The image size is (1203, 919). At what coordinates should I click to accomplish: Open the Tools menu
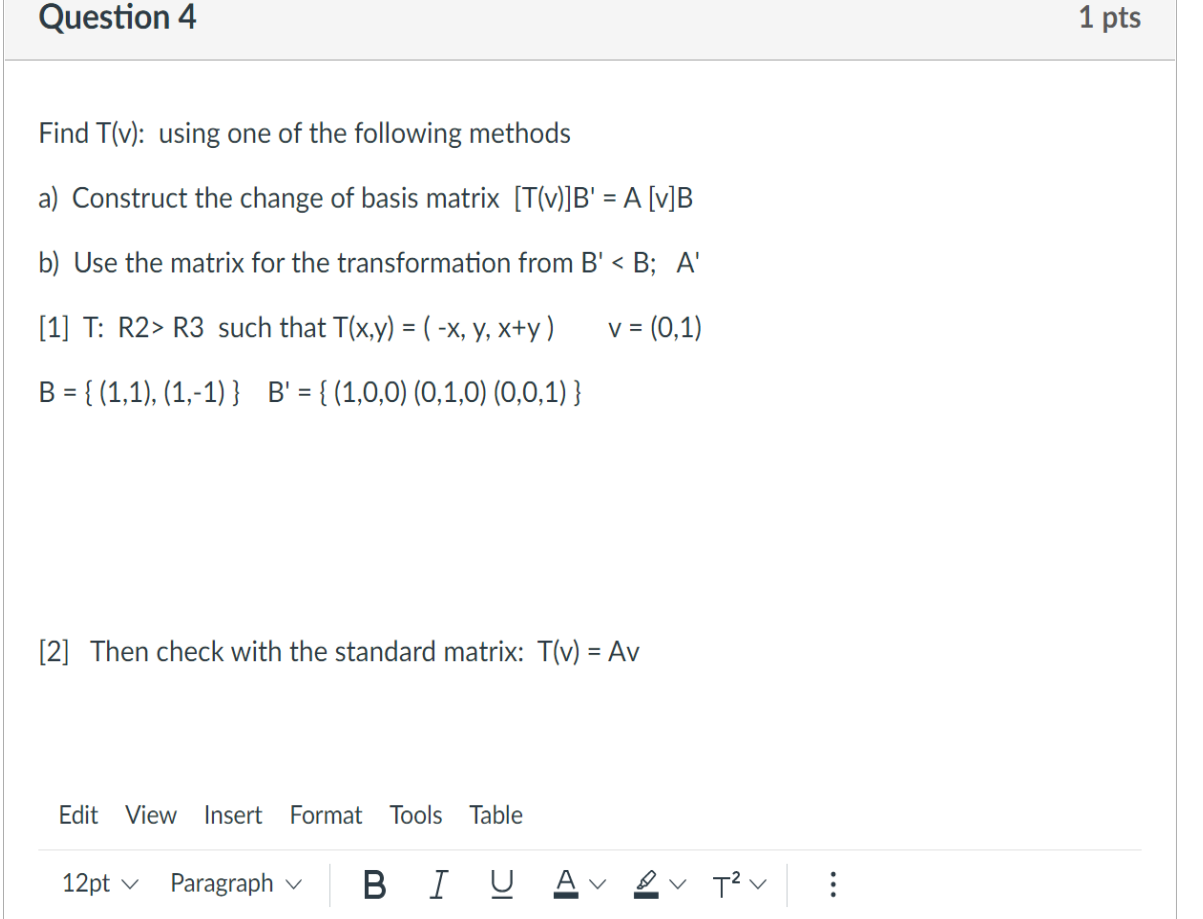click(416, 814)
